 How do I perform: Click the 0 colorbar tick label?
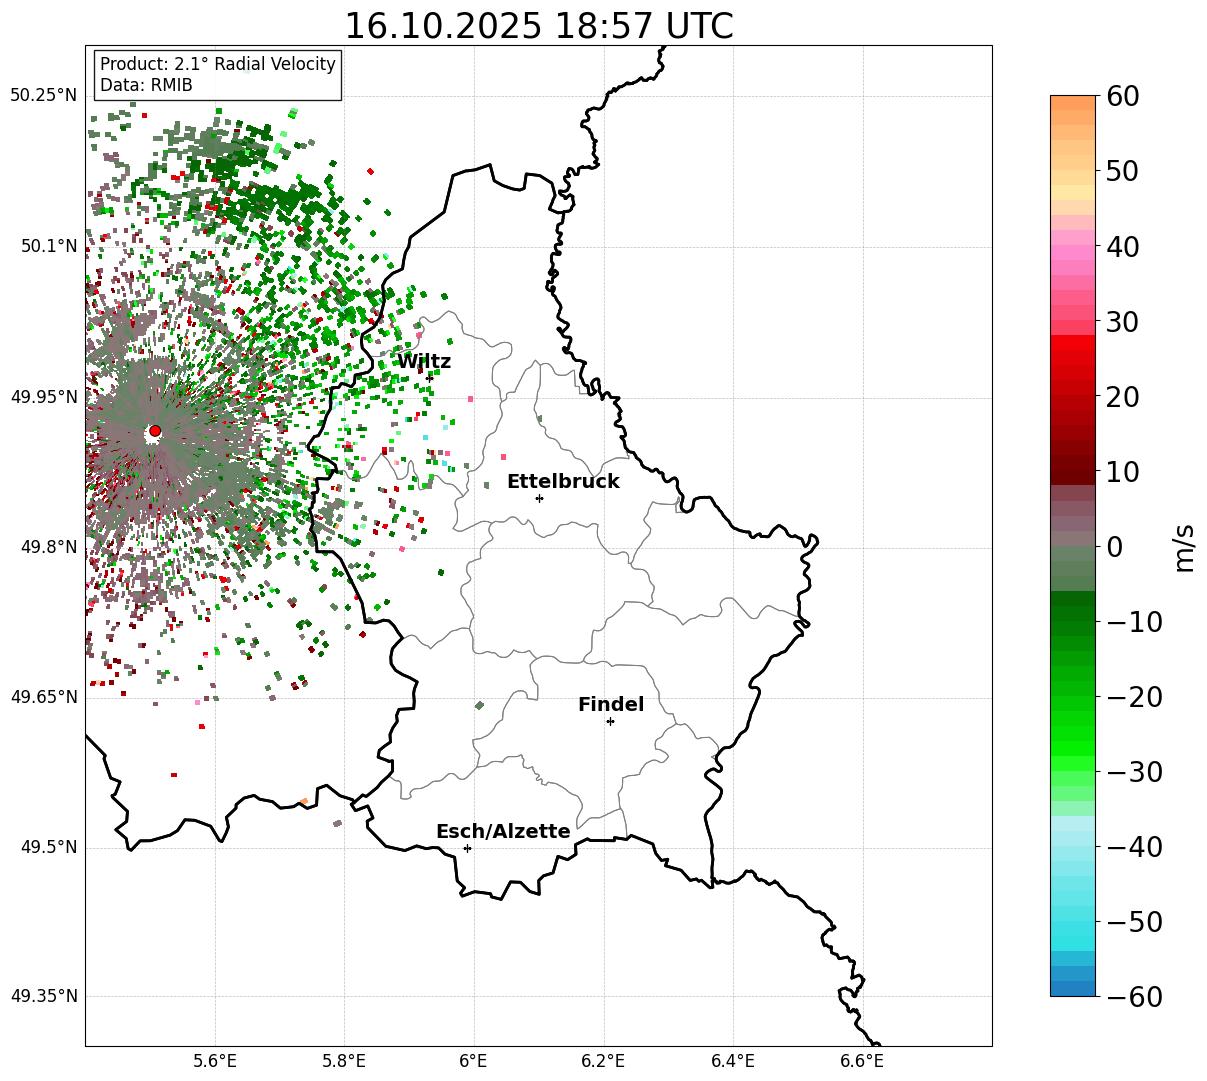click(1114, 546)
